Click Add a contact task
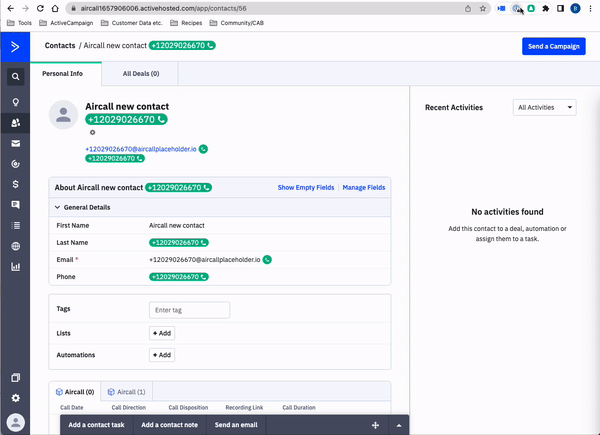This screenshot has width=600, height=435. (x=96, y=425)
